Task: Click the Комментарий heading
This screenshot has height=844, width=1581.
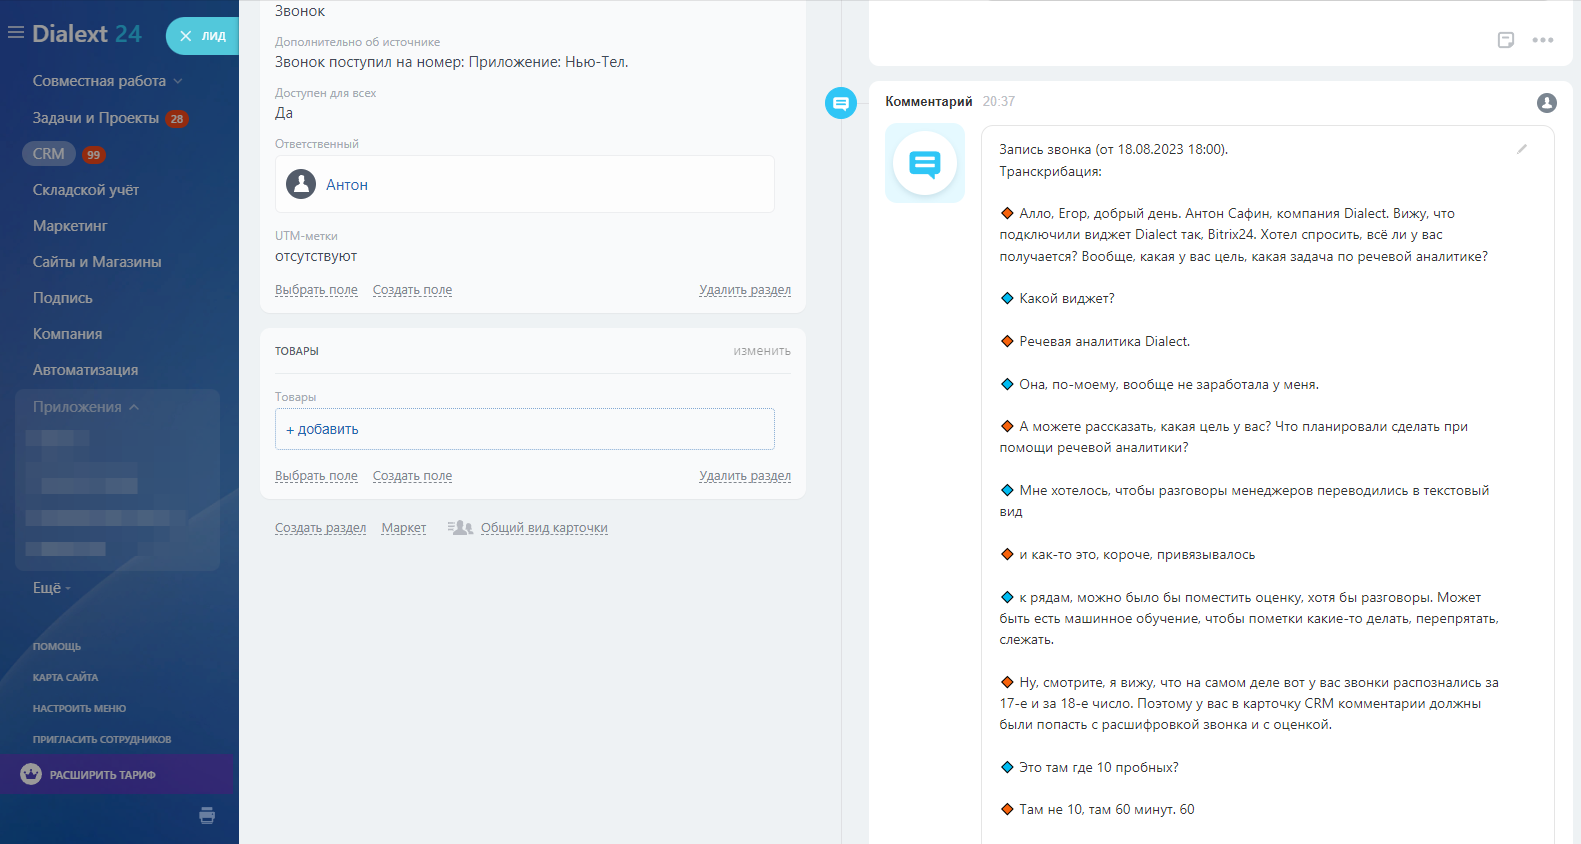Action: pos(929,102)
